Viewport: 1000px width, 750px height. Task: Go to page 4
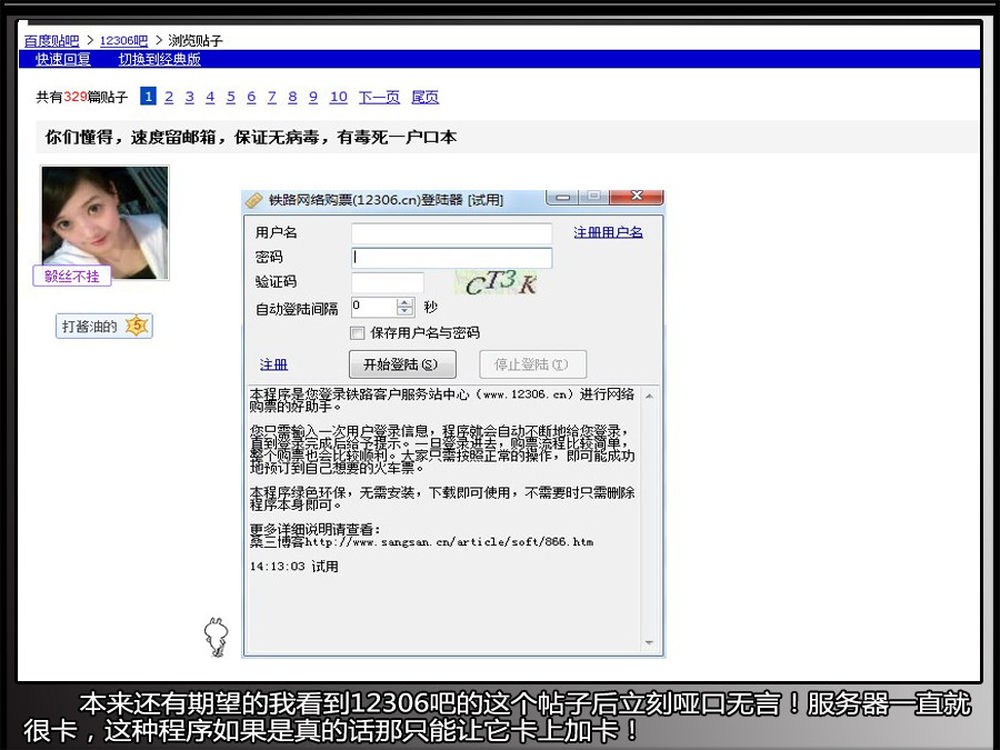(210, 97)
